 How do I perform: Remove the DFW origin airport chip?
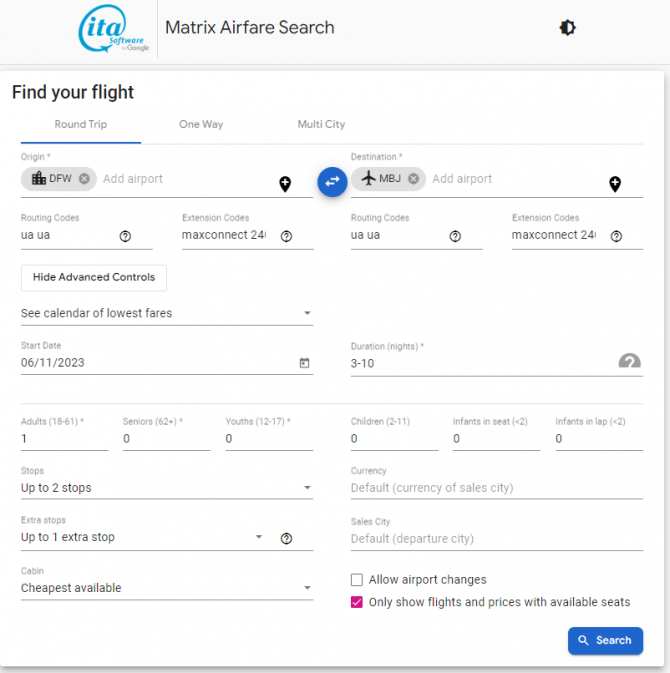click(84, 179)
